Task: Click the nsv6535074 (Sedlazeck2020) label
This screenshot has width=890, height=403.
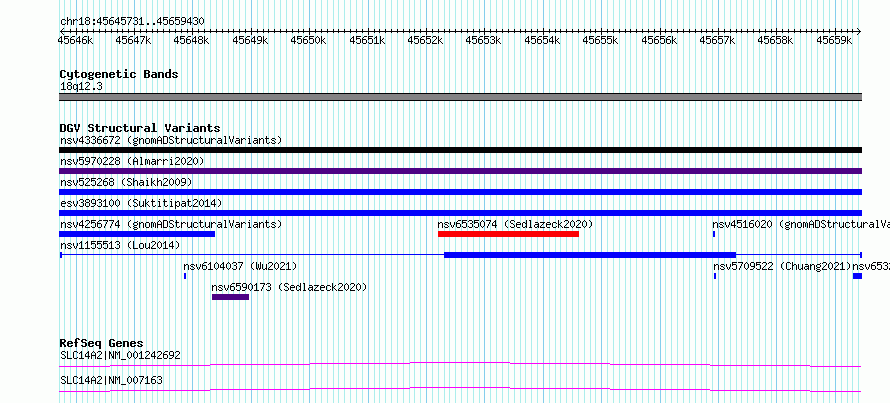Action: coord(515,224)
